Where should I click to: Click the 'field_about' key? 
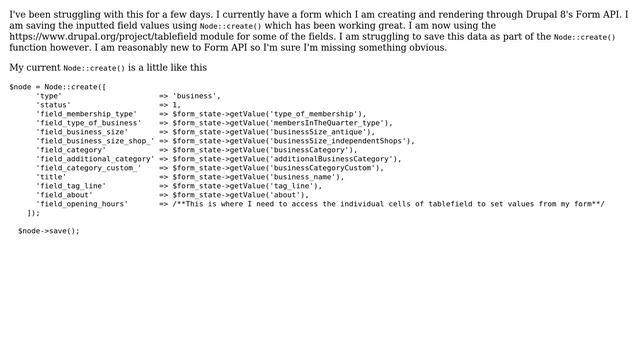pos(64,195)
